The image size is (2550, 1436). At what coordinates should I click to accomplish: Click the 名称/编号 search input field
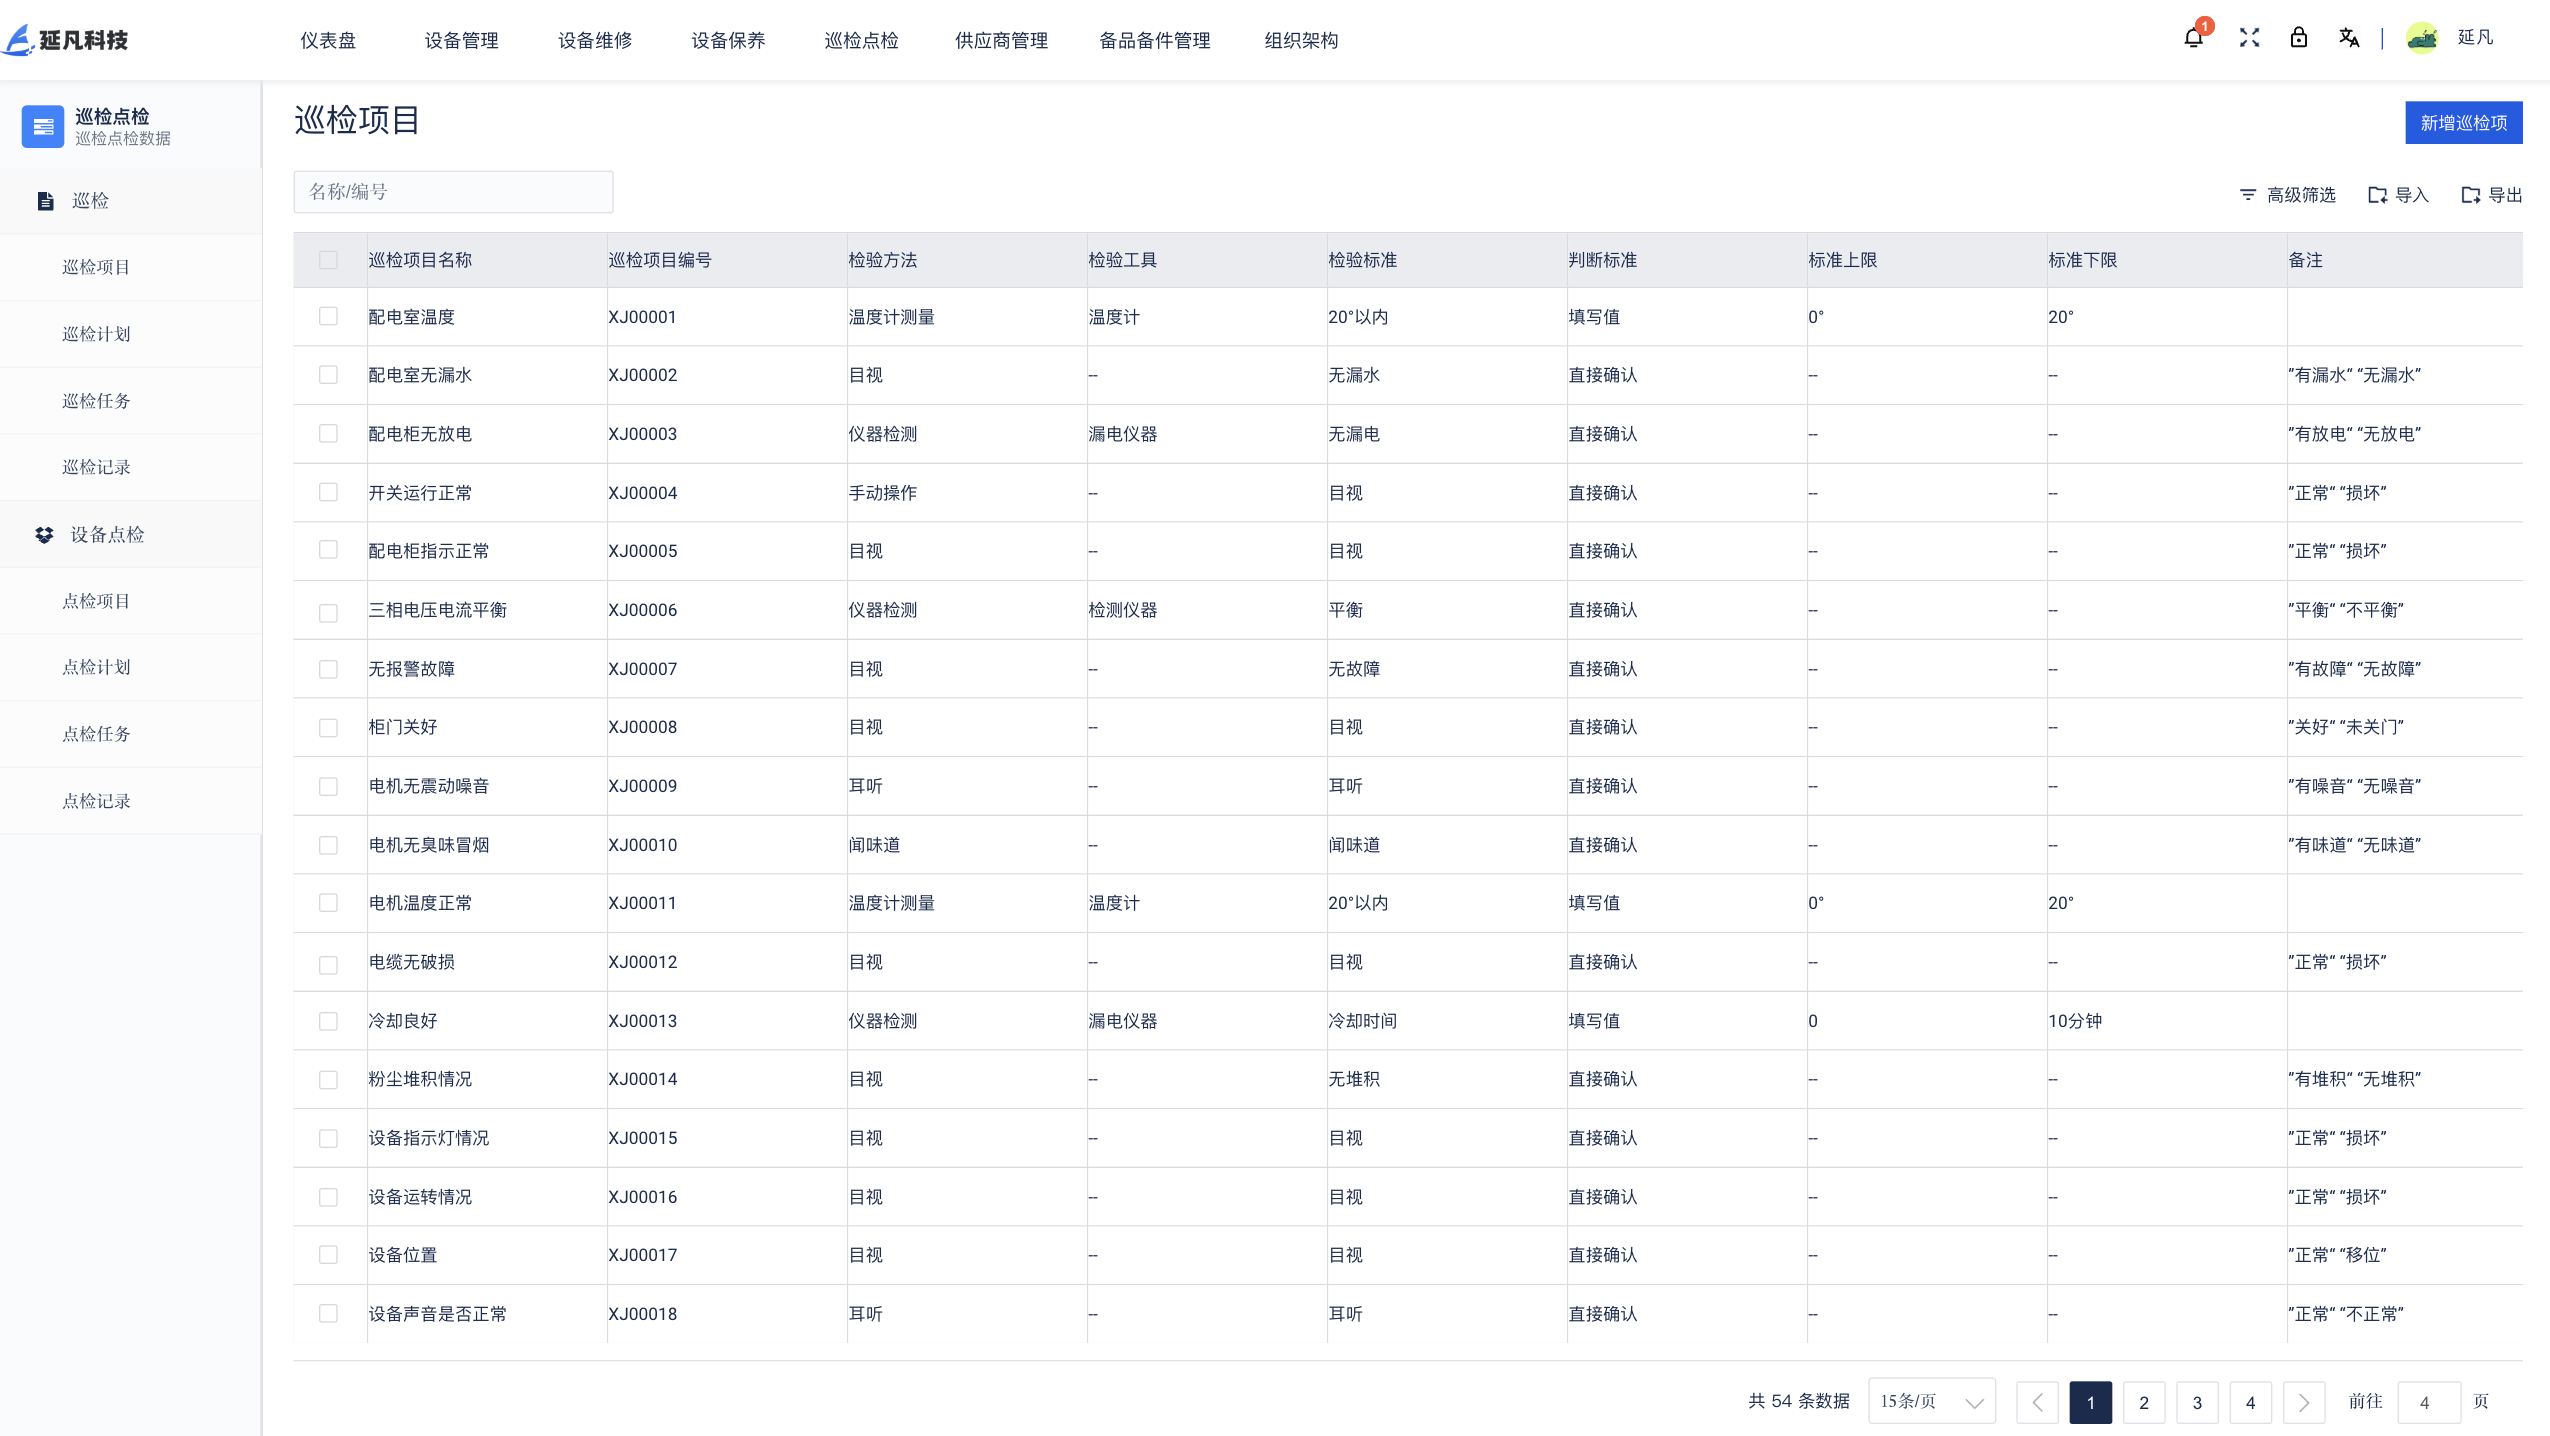[x=453, y=191]
